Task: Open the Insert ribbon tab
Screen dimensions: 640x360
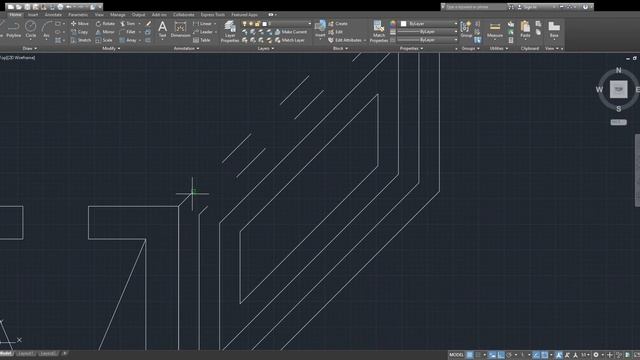Action: coord(33,15)
